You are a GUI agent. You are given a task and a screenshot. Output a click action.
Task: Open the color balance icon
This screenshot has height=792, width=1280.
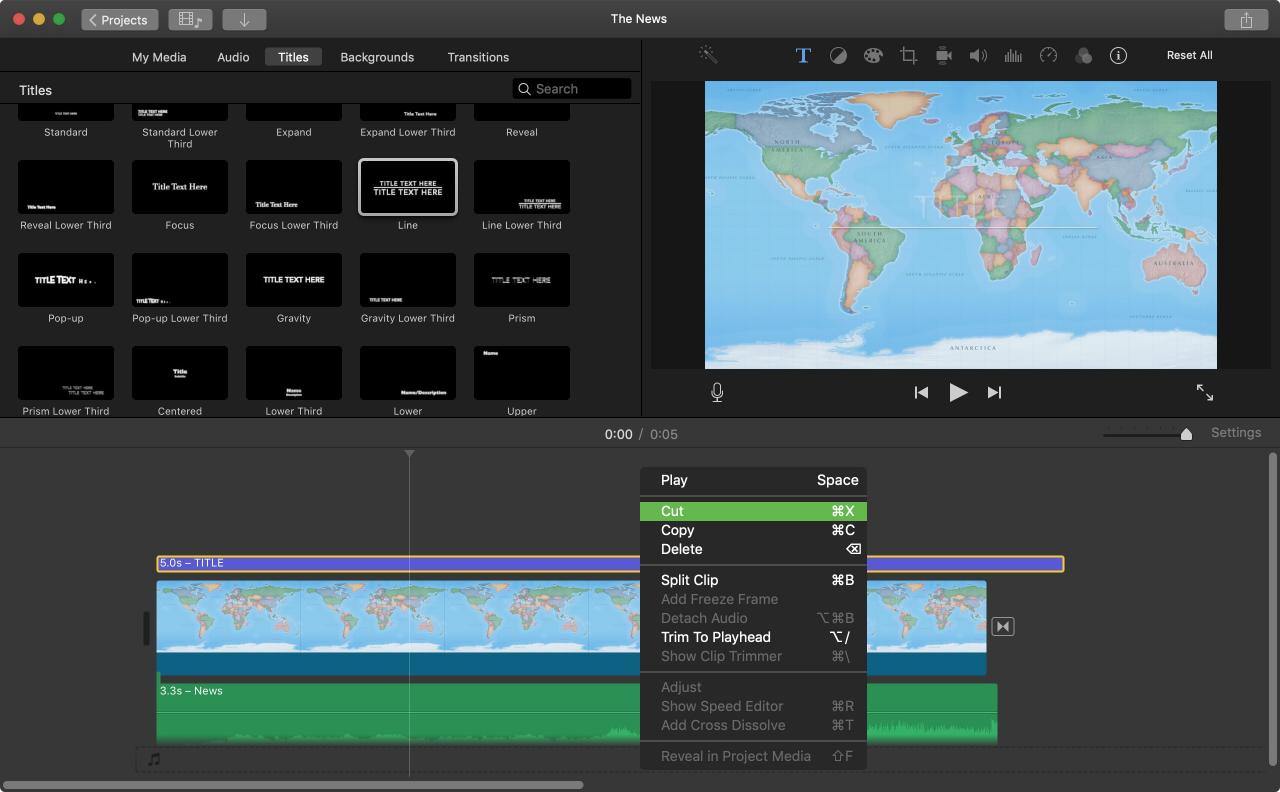(838, 55)
